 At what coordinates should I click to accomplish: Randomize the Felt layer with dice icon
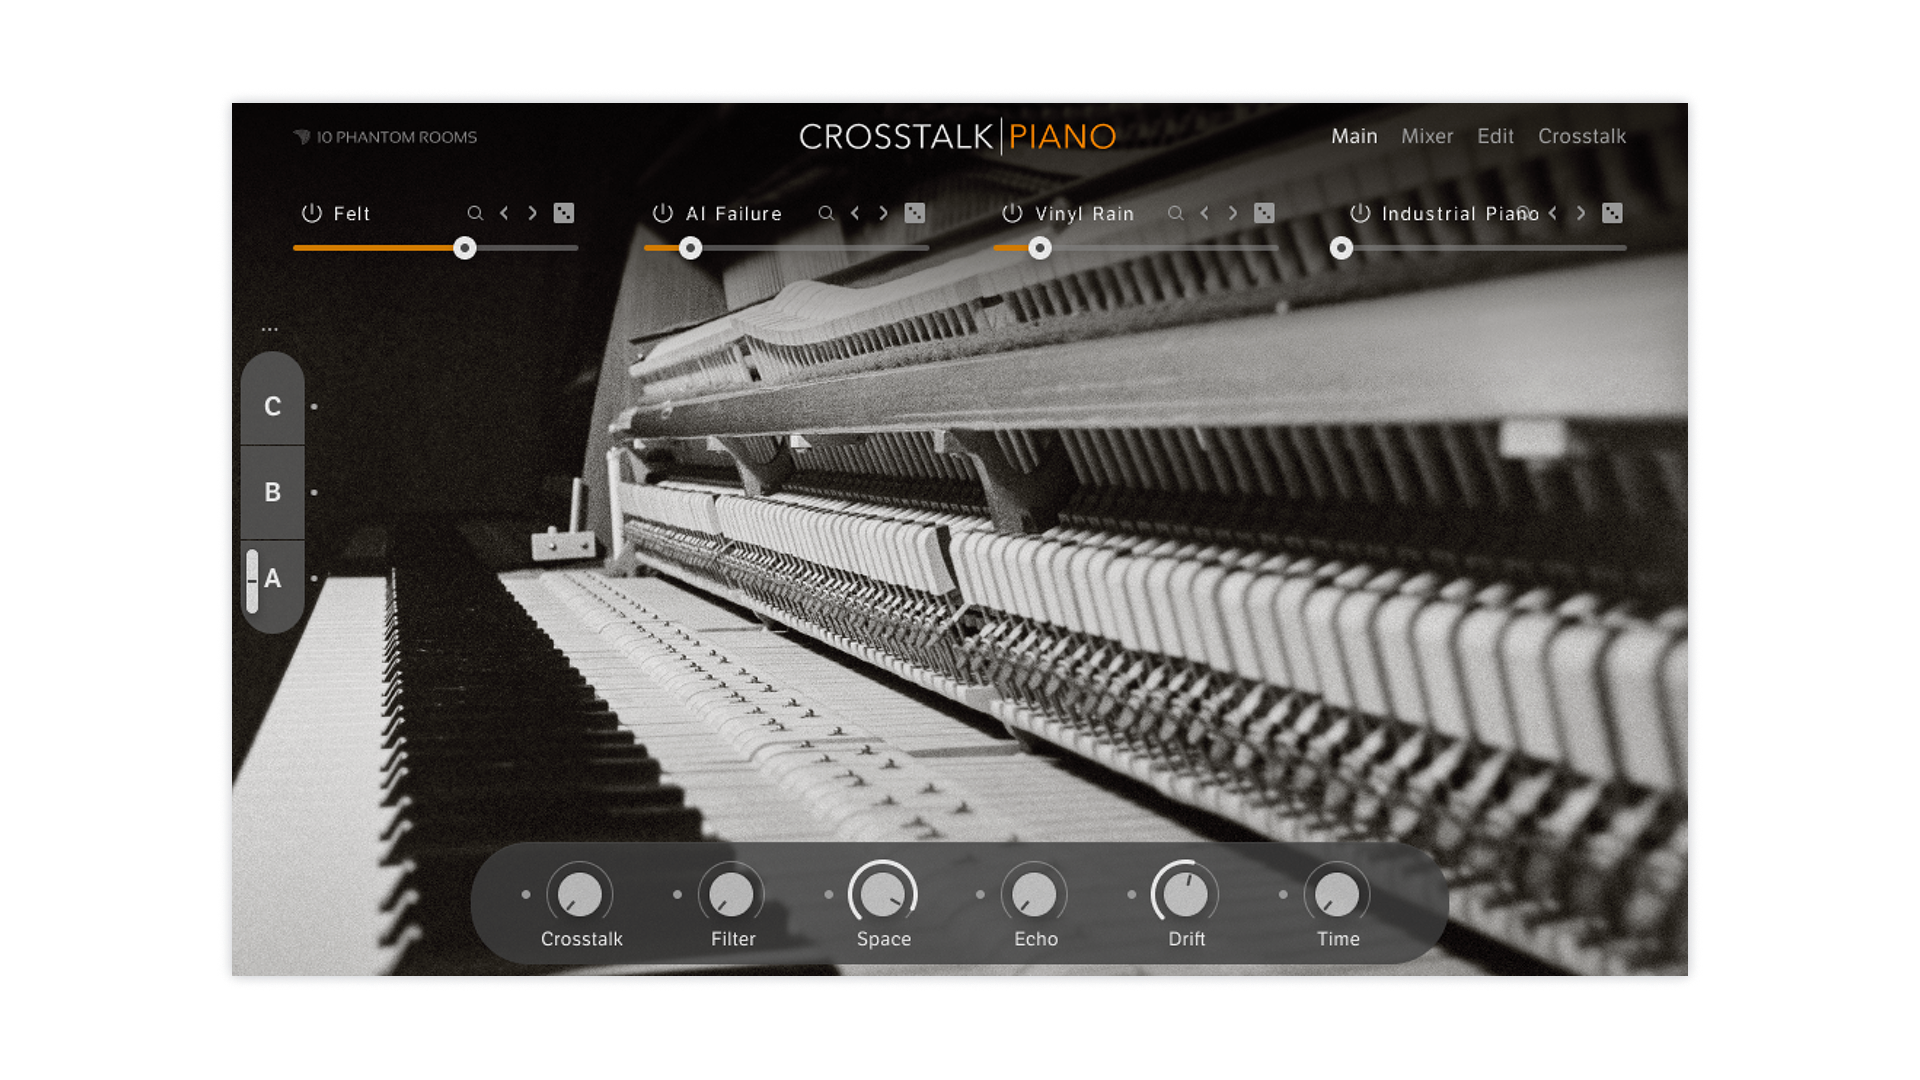[x=564, y=213]
